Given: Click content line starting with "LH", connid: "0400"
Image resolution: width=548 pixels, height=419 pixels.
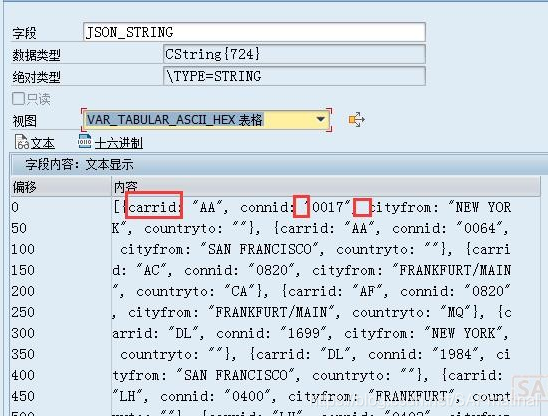Looking at the screenshot, I should tap(312, 396).
